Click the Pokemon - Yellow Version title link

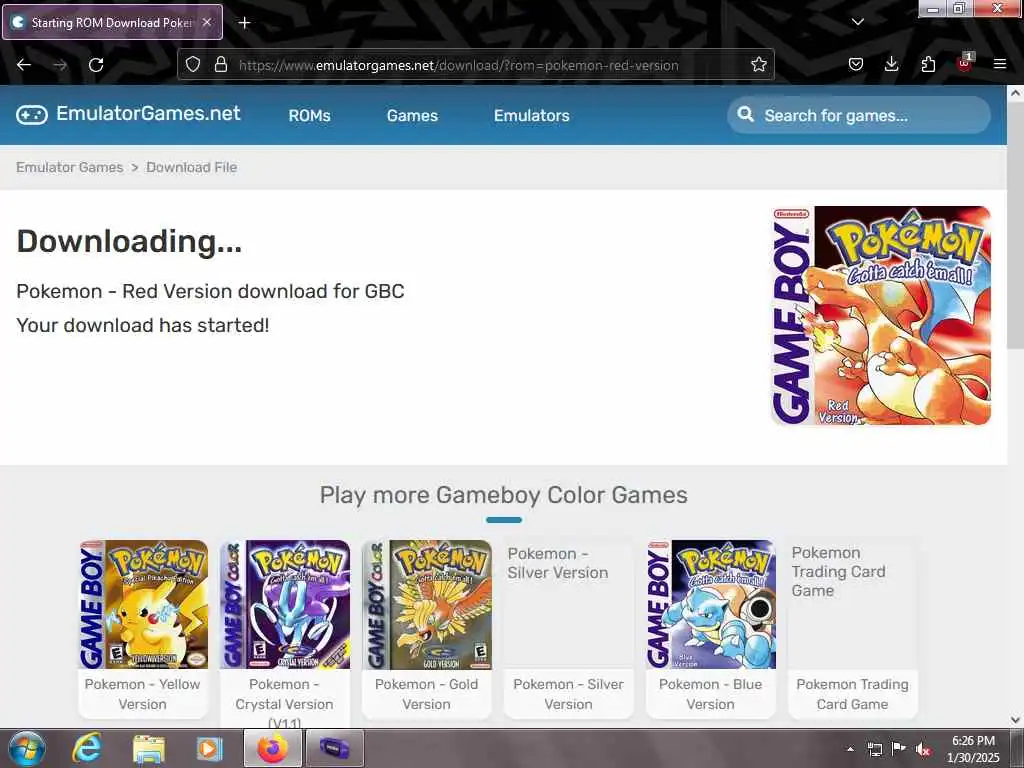(142, 694)
